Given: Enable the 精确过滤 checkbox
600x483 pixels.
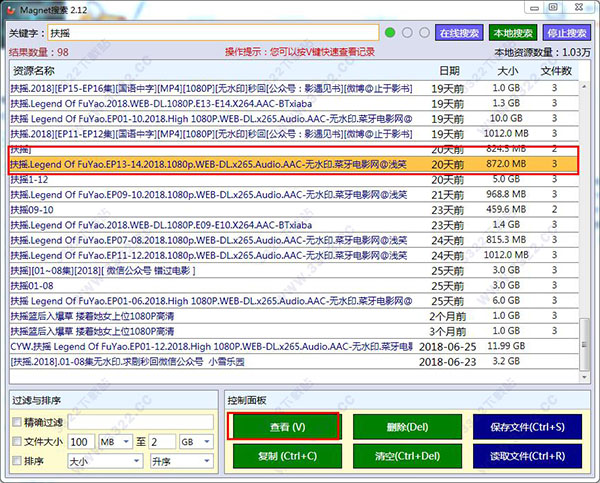Looking at the screenshot, I should pos(15,423).
